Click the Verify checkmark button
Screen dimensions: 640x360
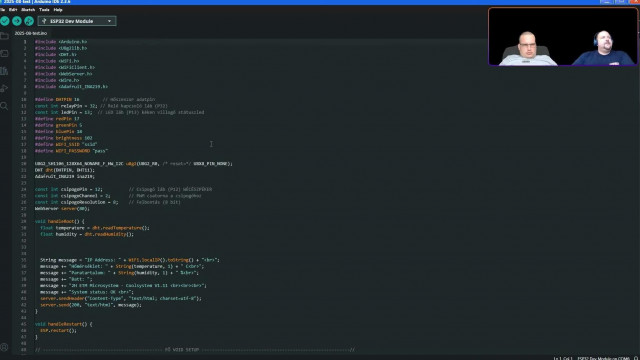5,21
